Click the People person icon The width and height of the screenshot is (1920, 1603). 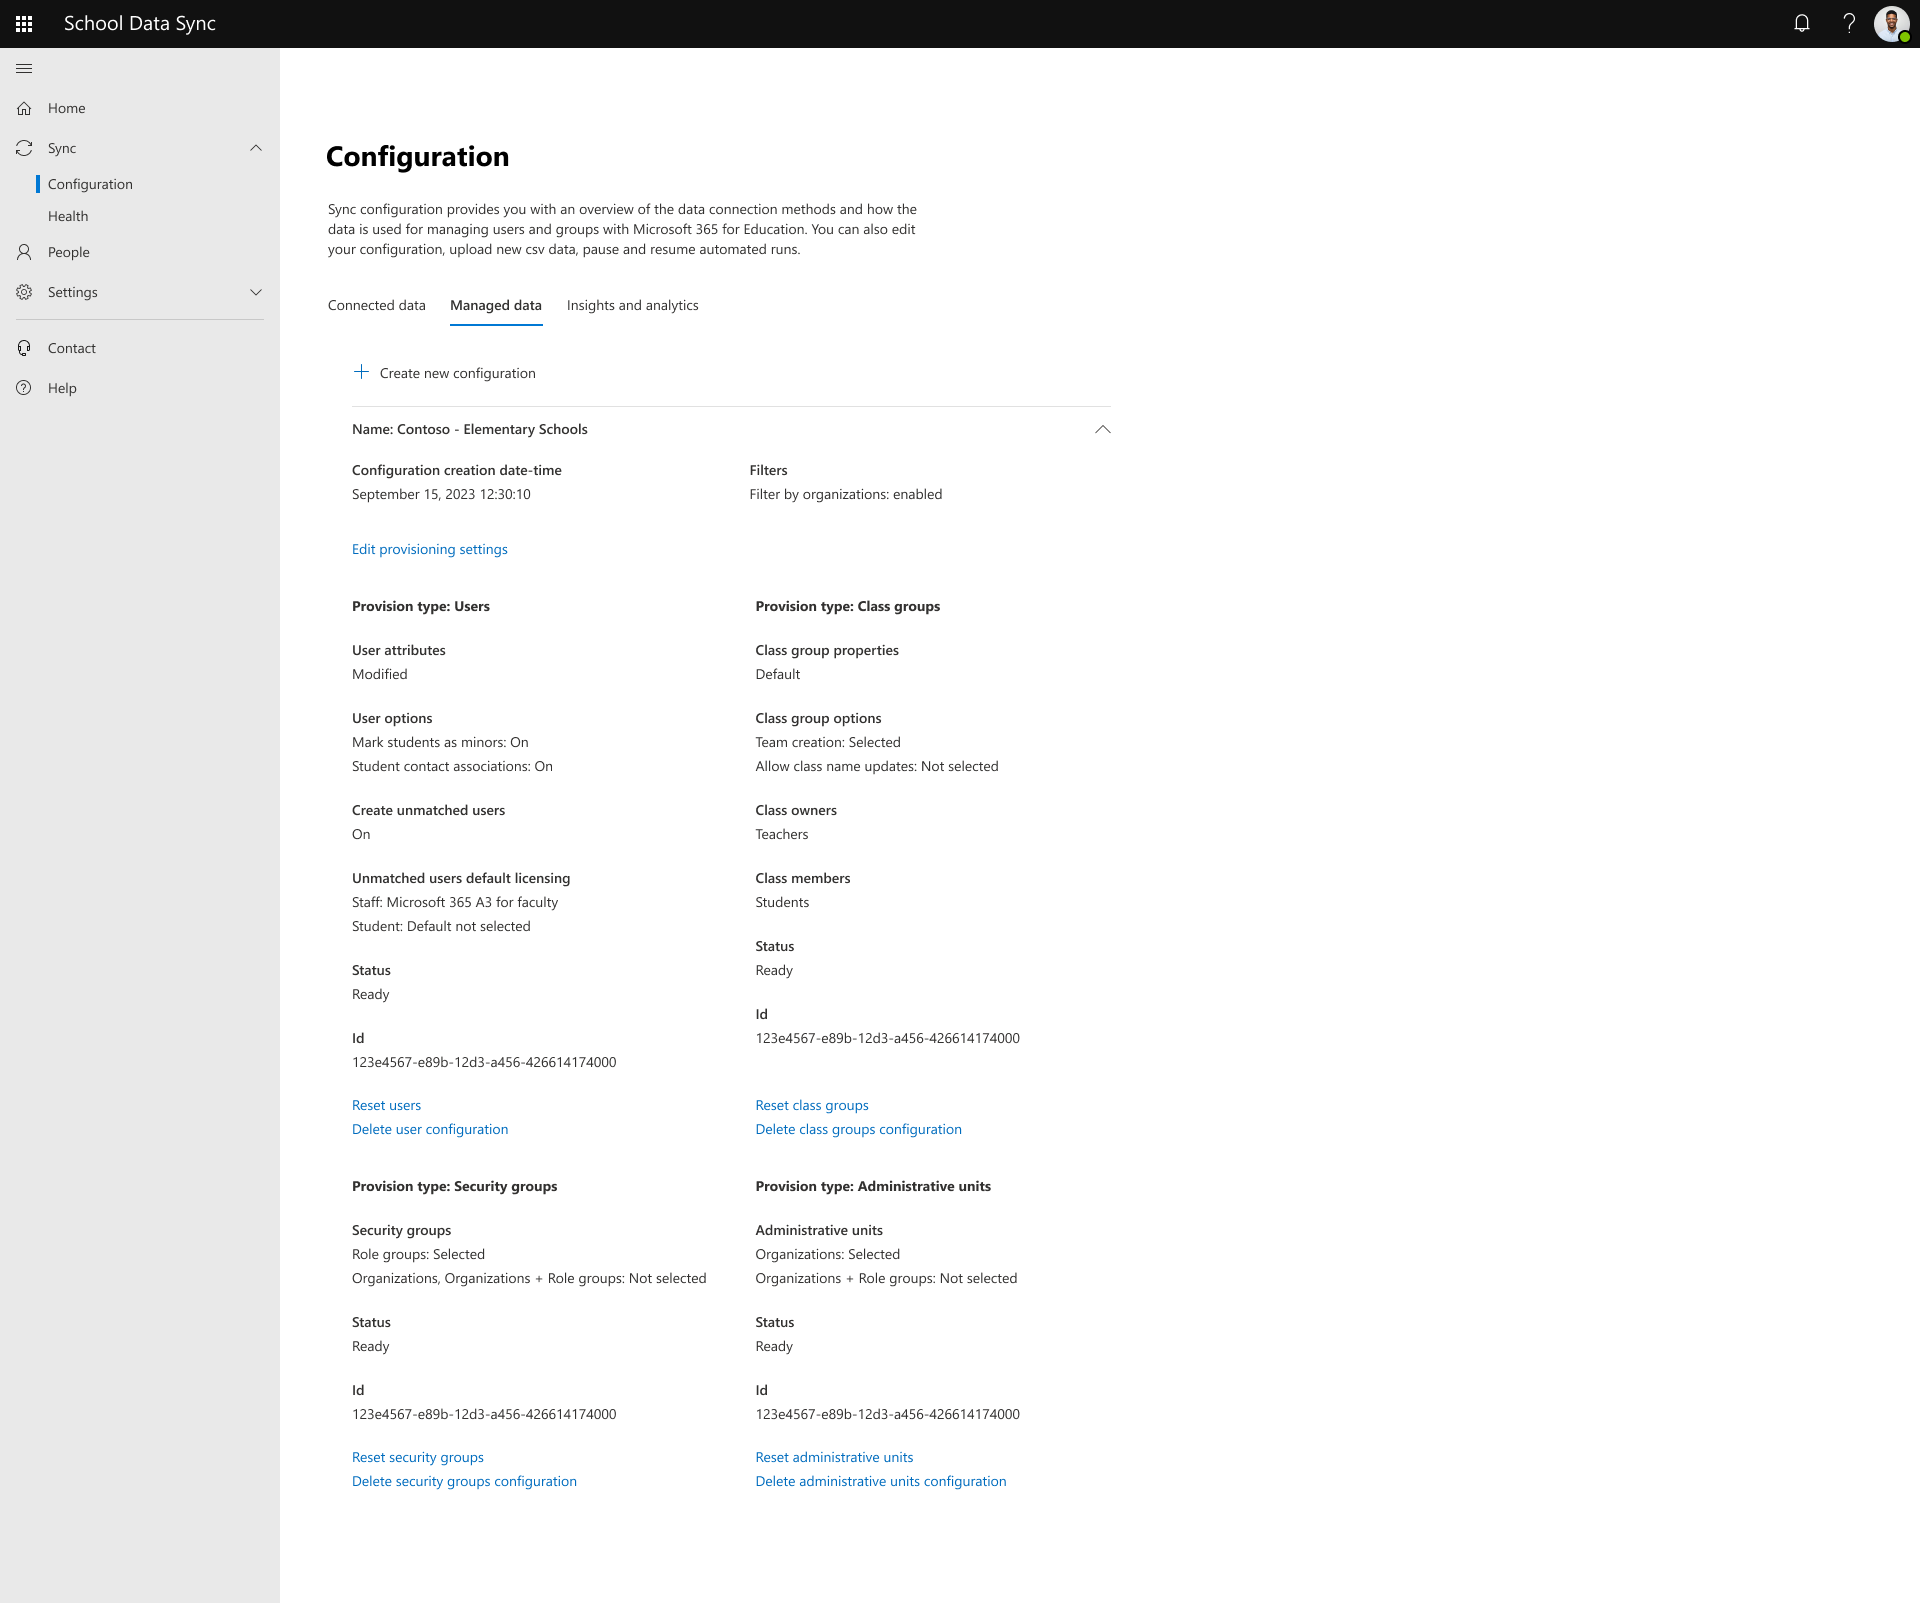[24, 252]
